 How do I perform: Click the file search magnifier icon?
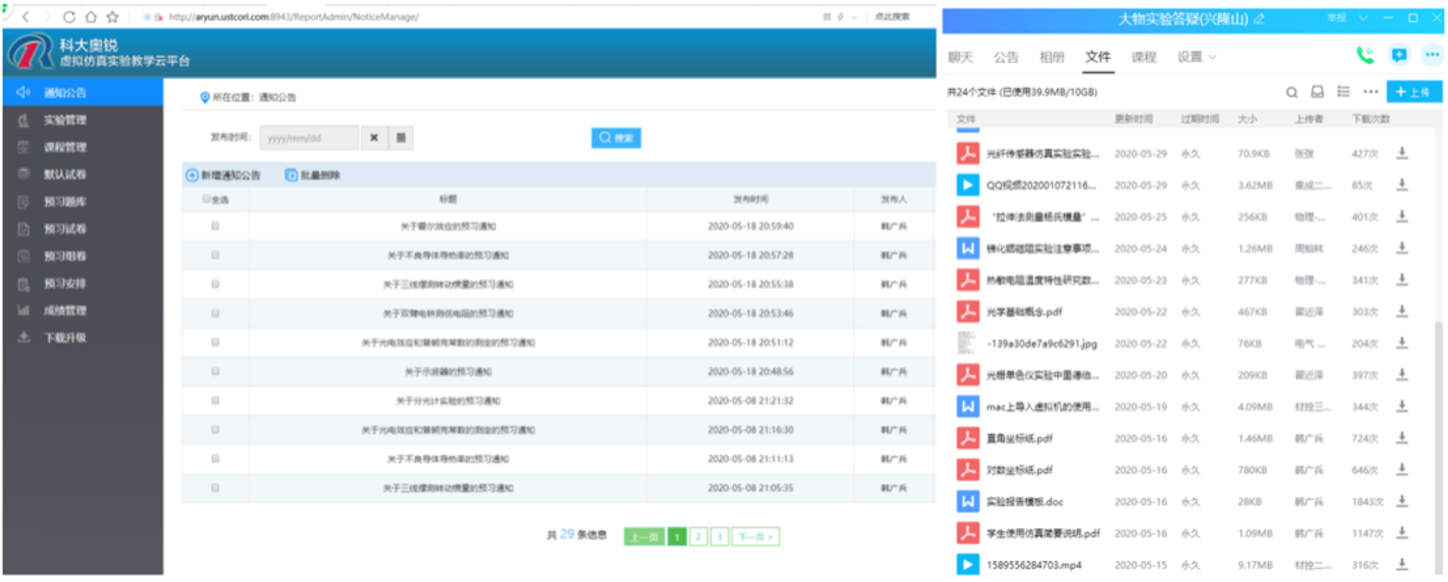click(x=1291, y=92)
